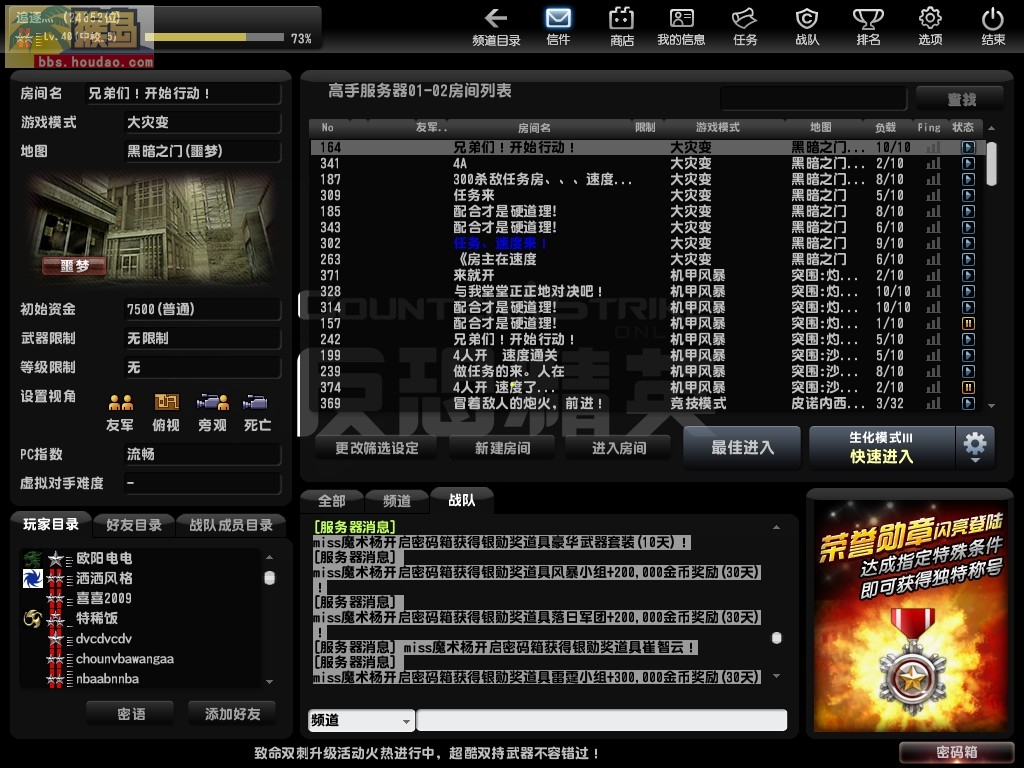
Task: Click the clan emblem beside 洒洒风格
Action: pos(32,578)
